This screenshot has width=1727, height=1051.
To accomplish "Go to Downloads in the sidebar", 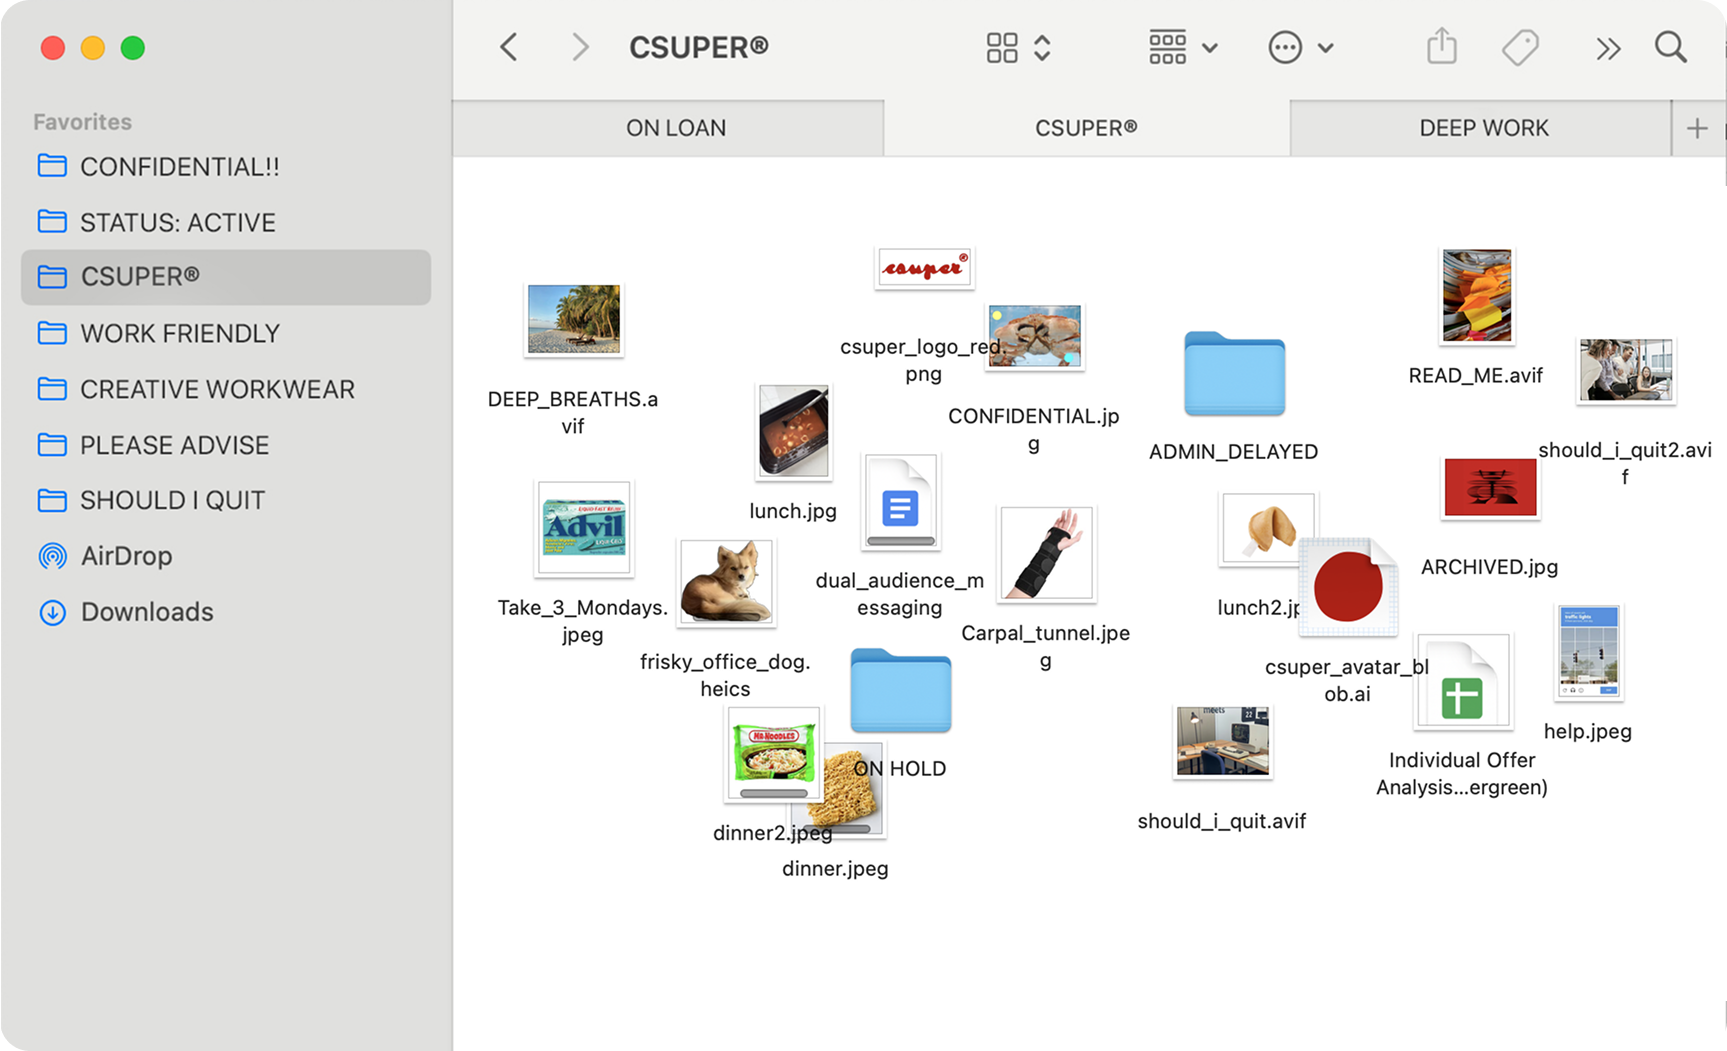I will [147, 612].
